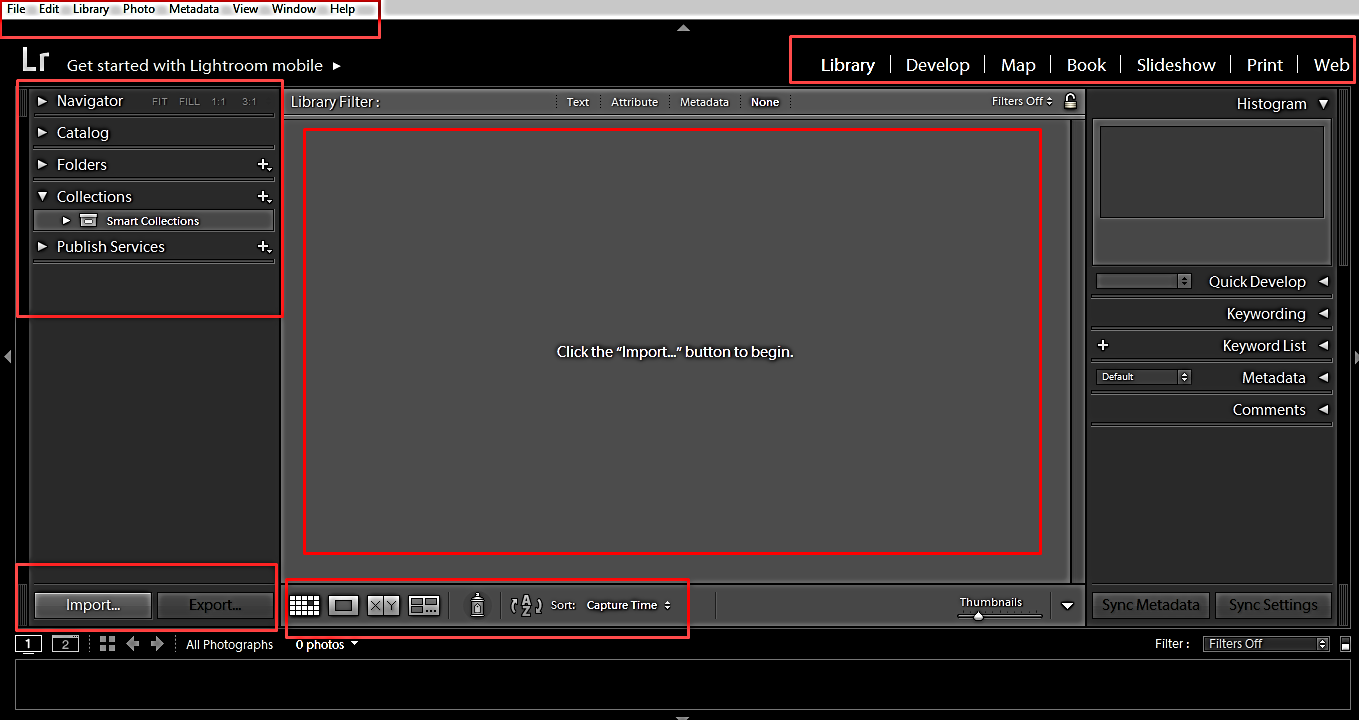Image resolution: width=1359 pixels, height=720 pixels.
Task: Set Navigator zoom to FIT
Action: (x=160, y=102)
